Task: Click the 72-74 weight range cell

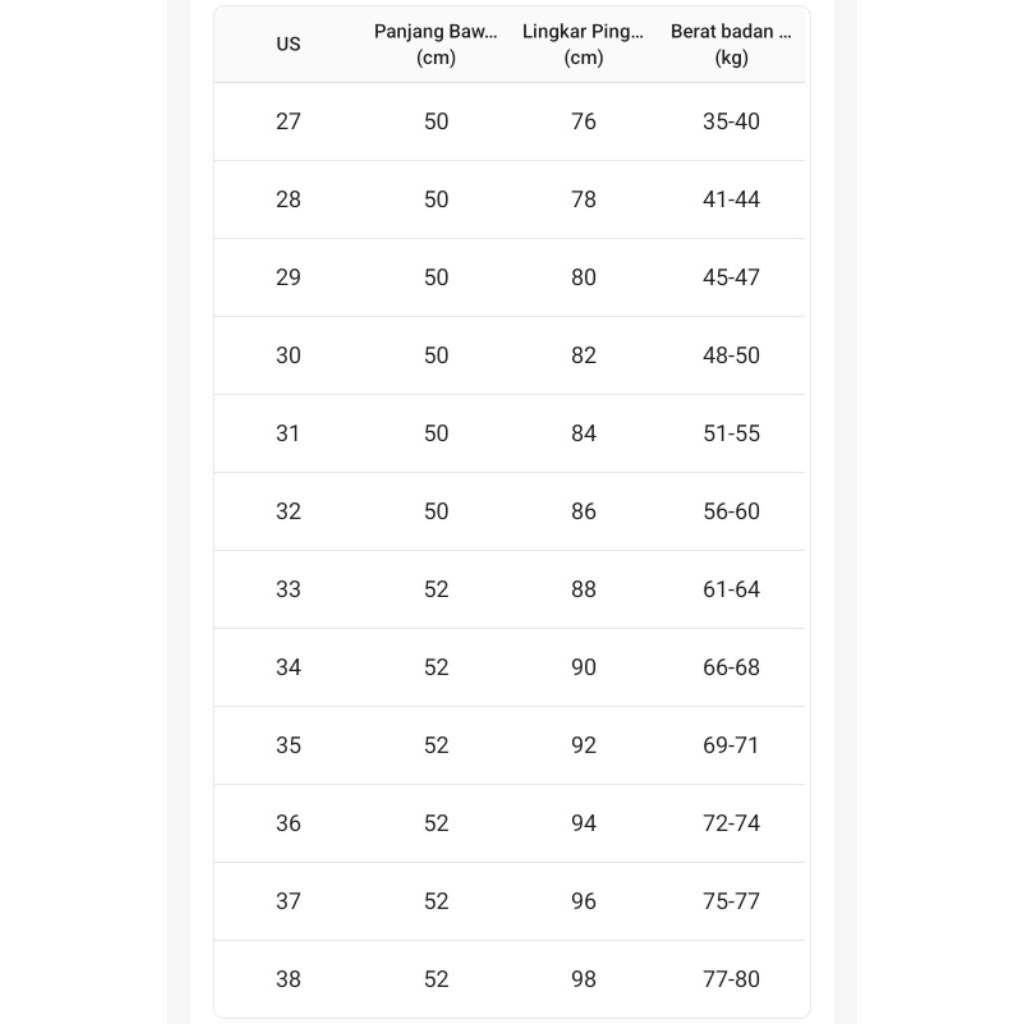Action: 731,823
